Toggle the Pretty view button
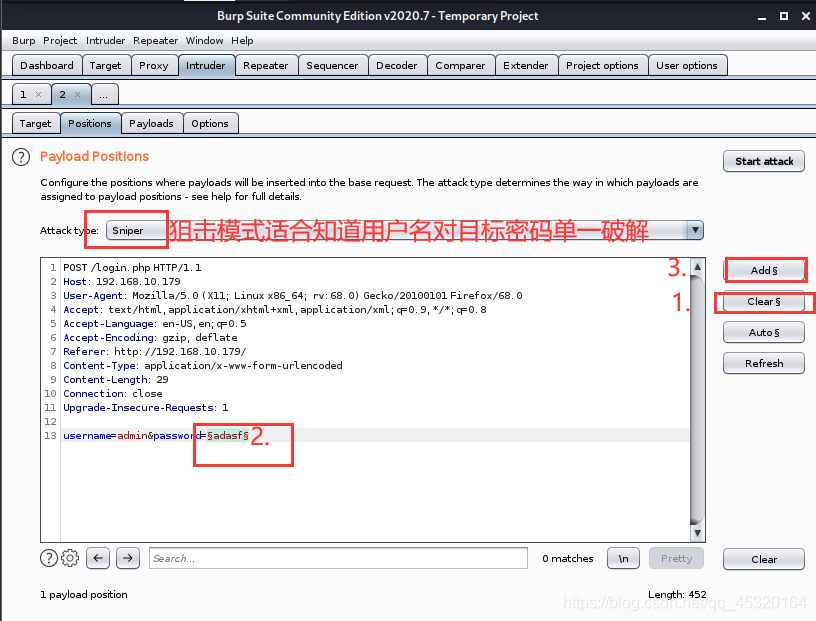Image resolution: width=816 pixels, height=621 pixels. click(x=677, y=559)
